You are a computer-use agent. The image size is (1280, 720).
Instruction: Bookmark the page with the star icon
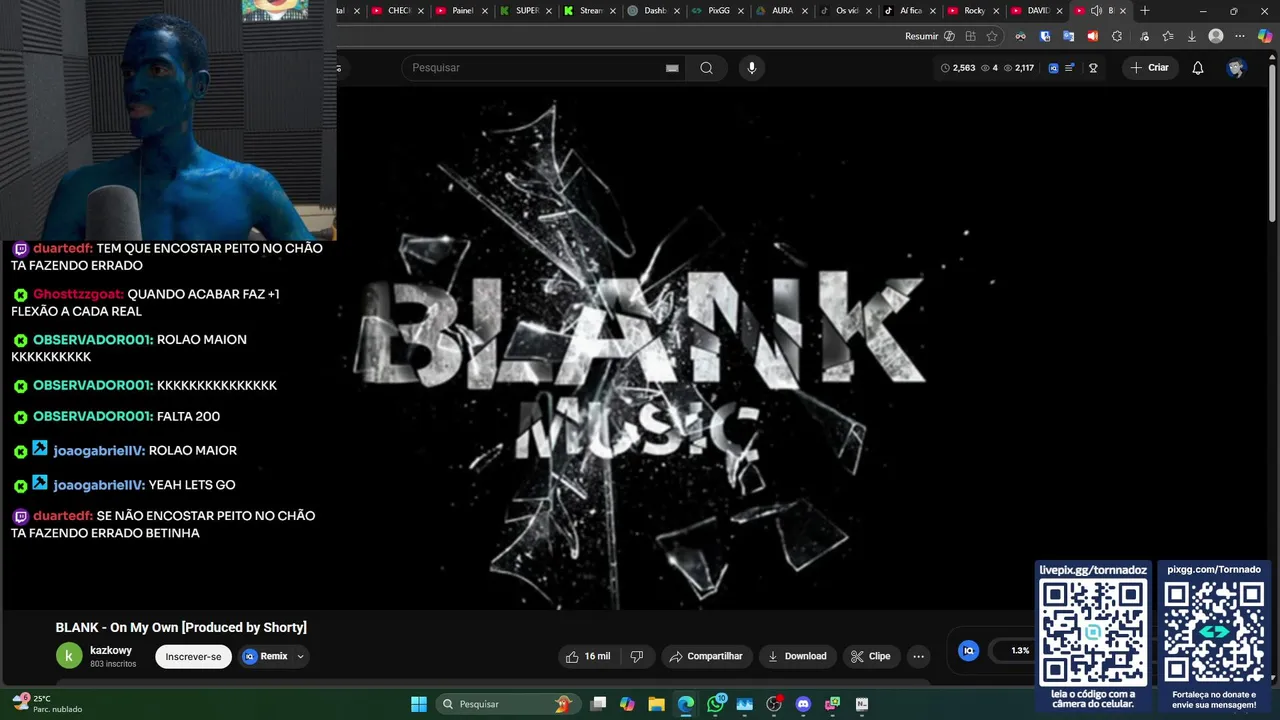click(992, 36)
